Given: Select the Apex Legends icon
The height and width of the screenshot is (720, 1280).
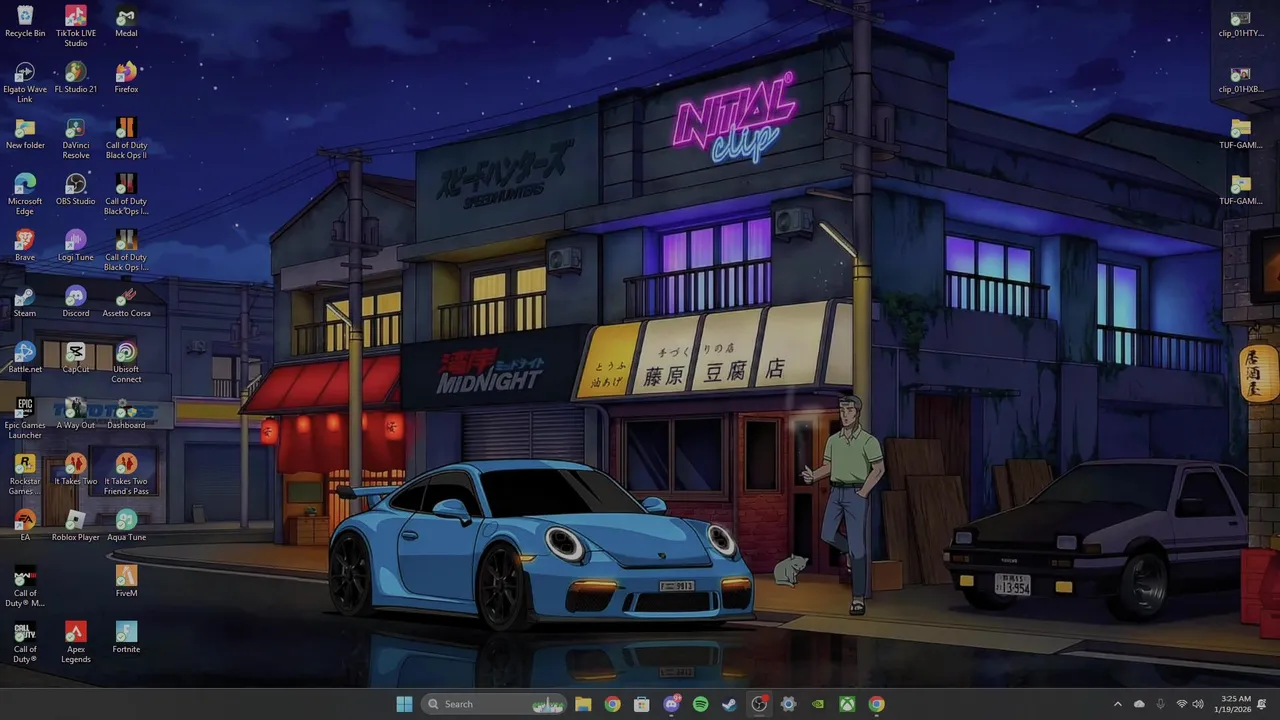Looking at the screenshot, I should (x=76, y=643).
